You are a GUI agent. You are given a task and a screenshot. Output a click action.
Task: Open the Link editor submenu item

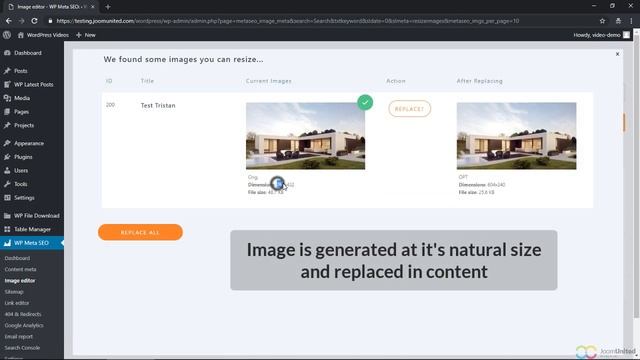(x=17, y=303)
